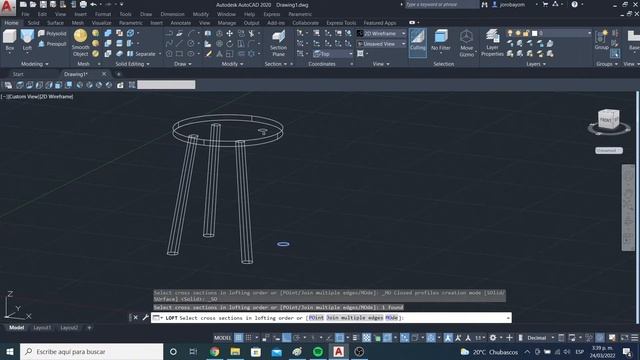Click the search binoculars icon
Image resolution: width=640 pixels, height=360 pixels.
(484, 4)
